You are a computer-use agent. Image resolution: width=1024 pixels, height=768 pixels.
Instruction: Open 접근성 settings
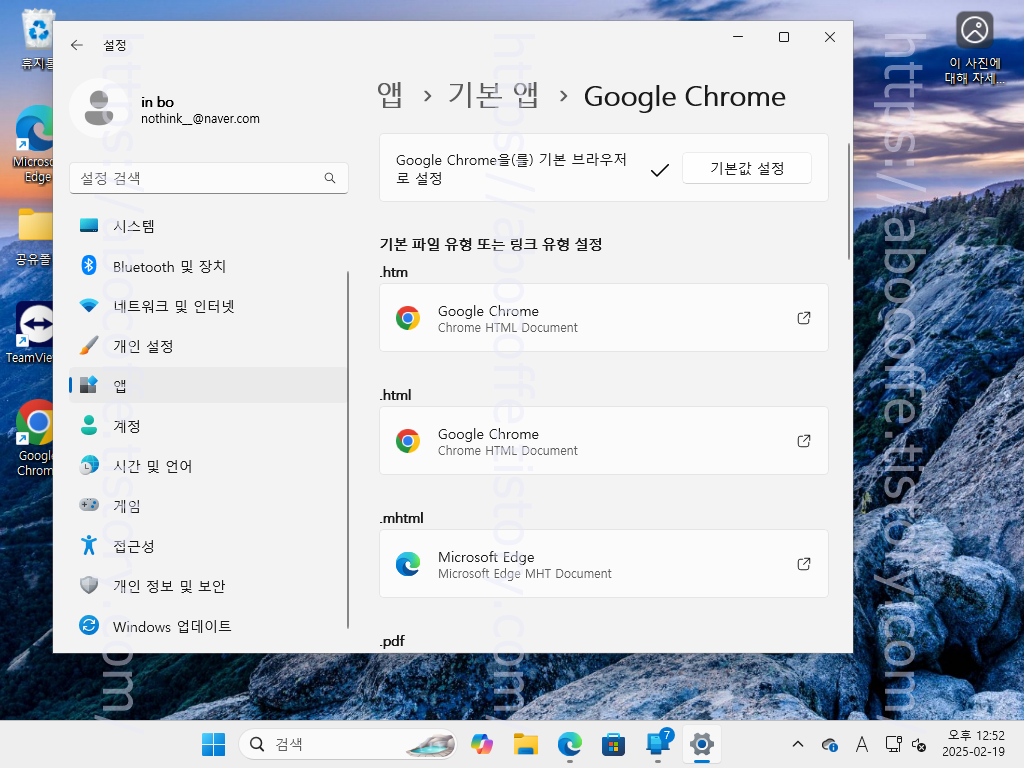pyautogui.click(x=208, y=546)
